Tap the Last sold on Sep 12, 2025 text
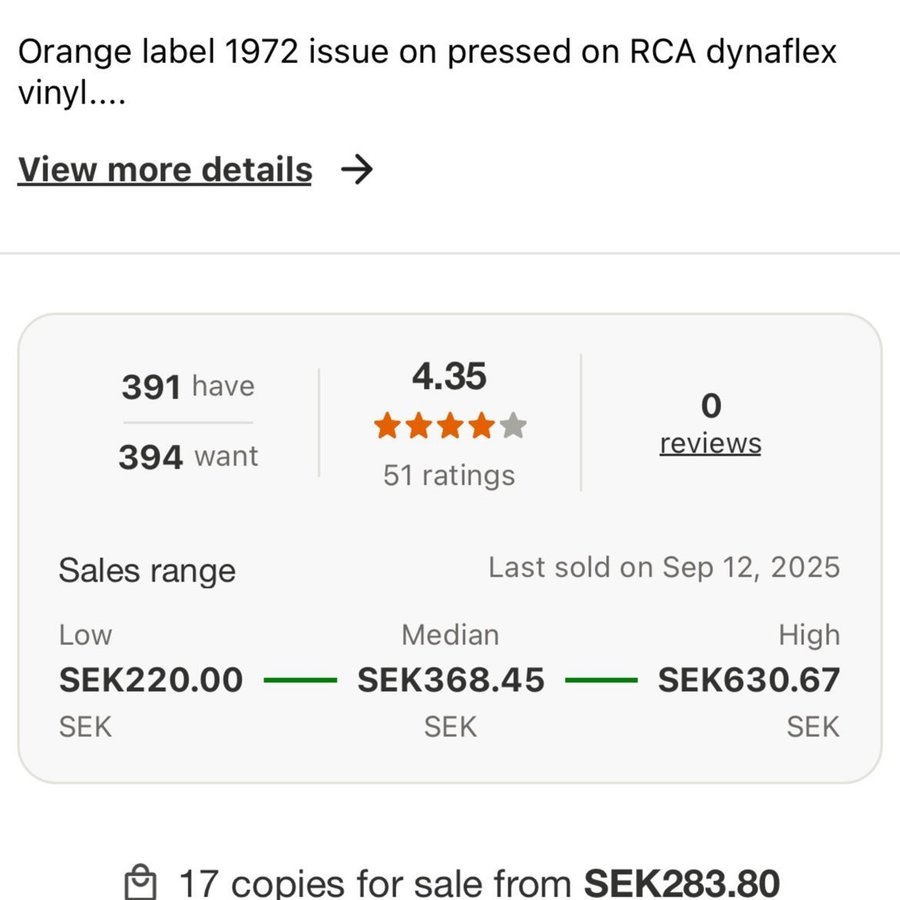Screen dimensions: 900x900 pyautogui.click(x=664, y=568)
